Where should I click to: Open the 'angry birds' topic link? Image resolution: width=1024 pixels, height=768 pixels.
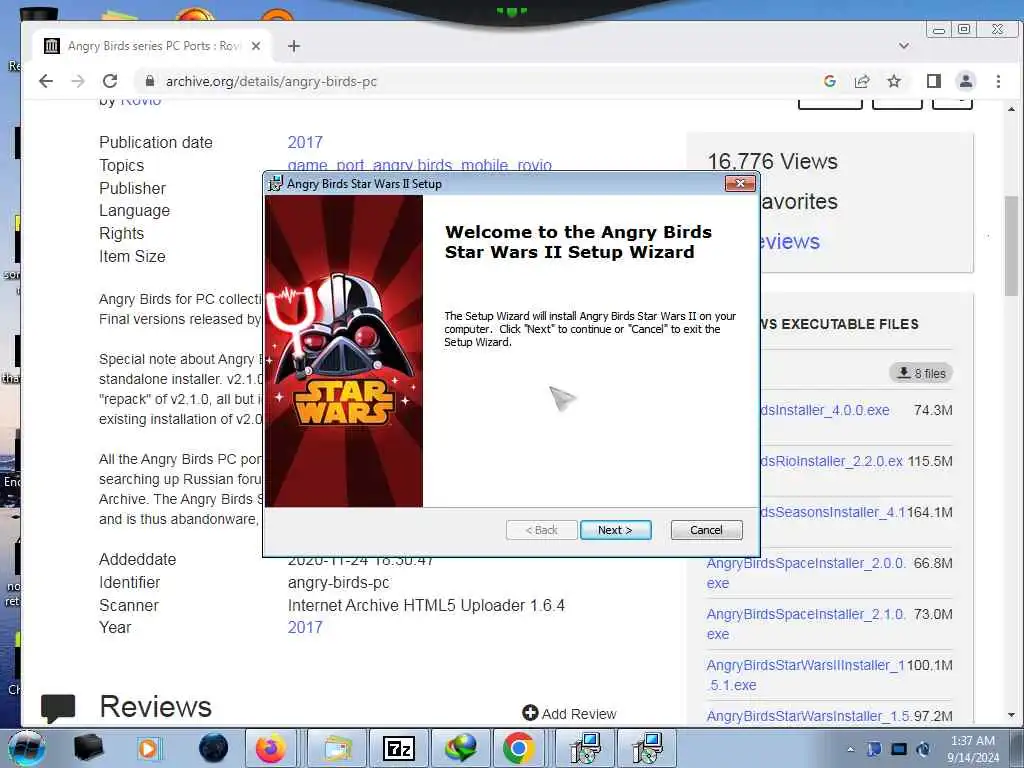(412, 165)
